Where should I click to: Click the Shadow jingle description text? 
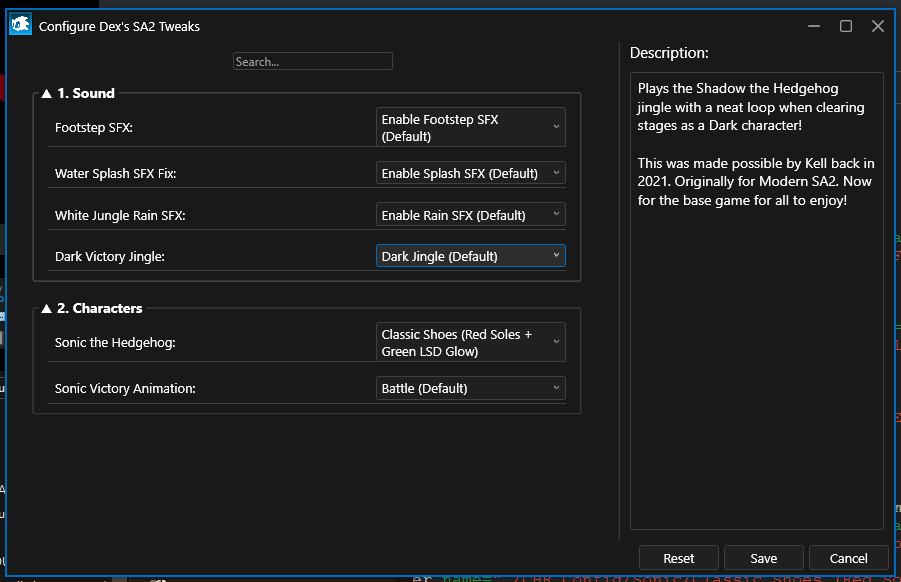(756, 144)
